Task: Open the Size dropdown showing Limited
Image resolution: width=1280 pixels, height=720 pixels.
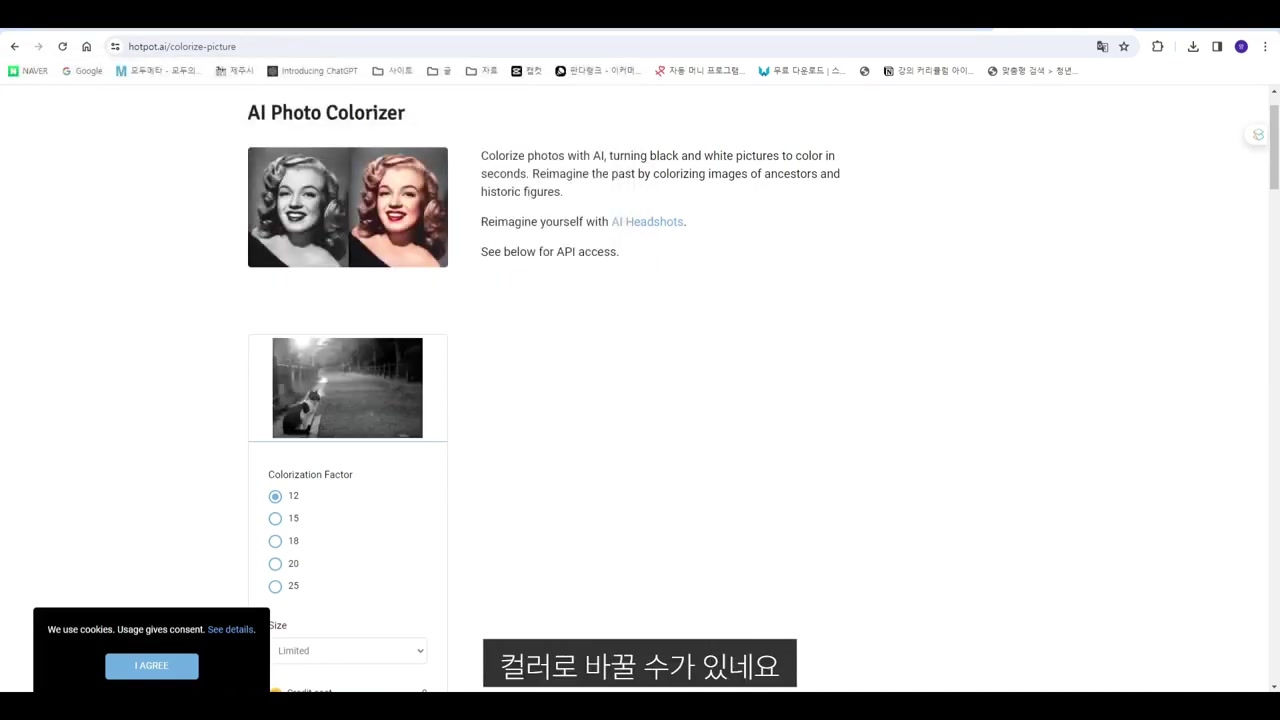Action: point(348,651)
